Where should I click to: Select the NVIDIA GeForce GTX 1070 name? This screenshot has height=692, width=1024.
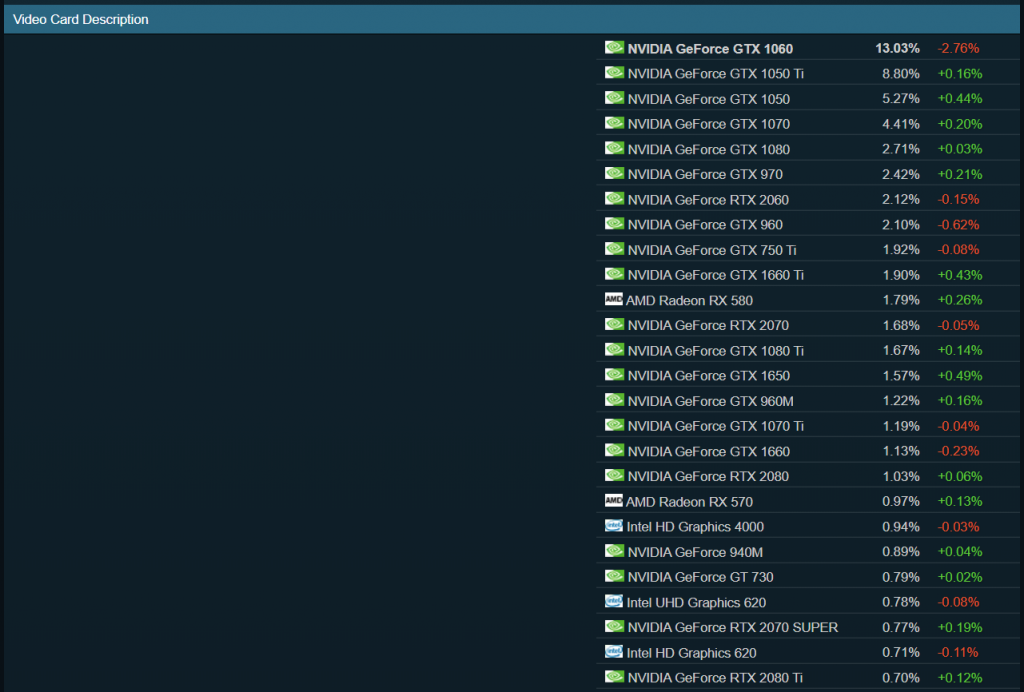coord(709,124)
